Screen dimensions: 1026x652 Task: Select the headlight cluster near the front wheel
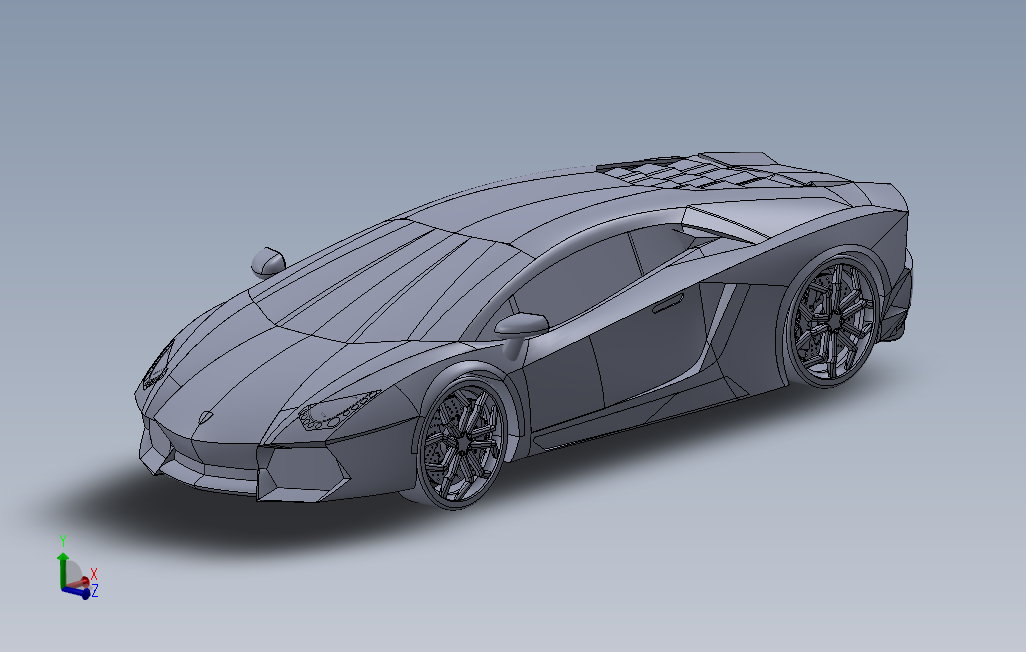338,409
